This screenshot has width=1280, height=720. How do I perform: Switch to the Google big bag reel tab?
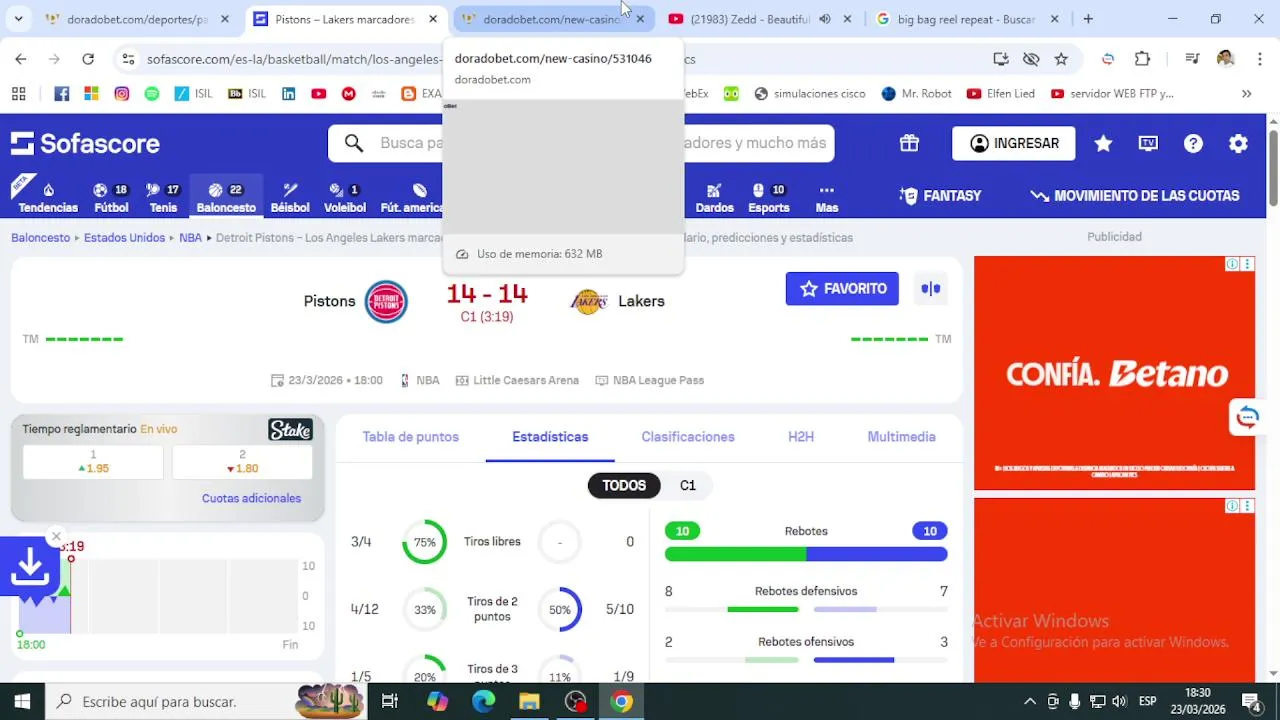pos(965,19)
